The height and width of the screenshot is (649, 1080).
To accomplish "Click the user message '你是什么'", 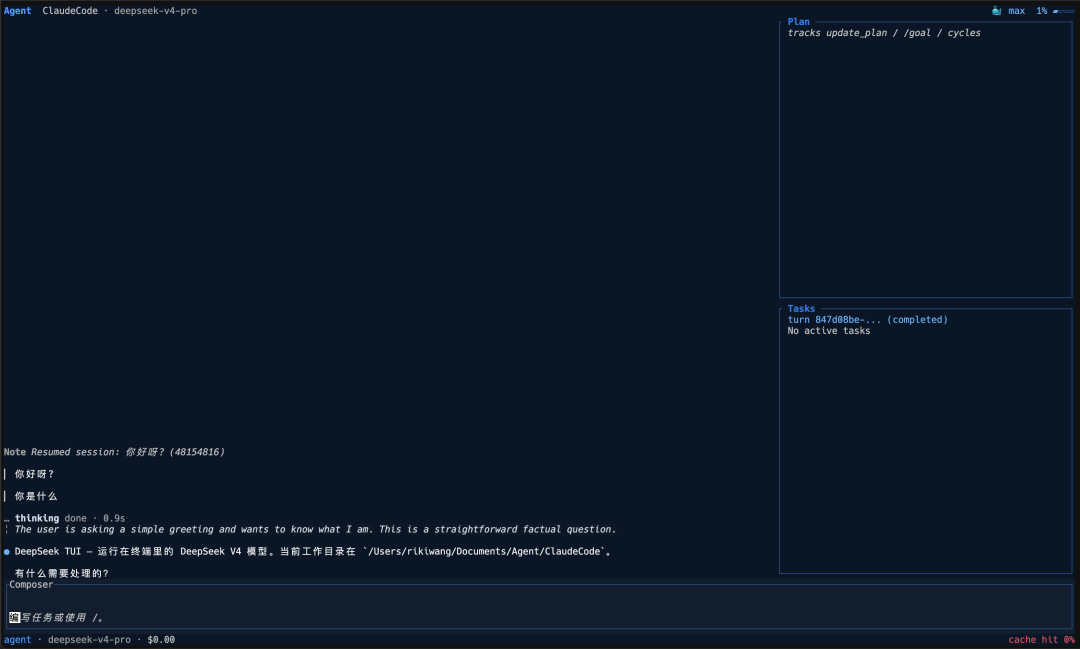I will (x=36, y=496).
